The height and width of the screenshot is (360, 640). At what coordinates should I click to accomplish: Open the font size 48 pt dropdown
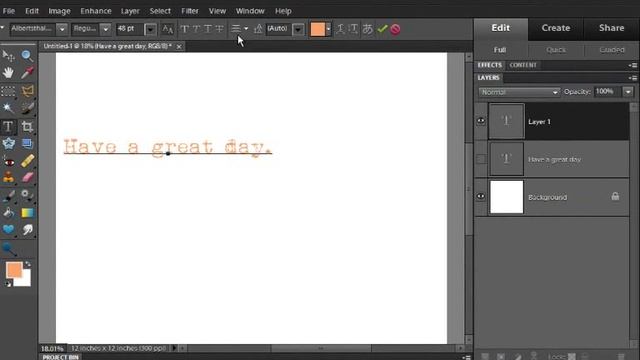pyautogui.click(x=150, y=29)
